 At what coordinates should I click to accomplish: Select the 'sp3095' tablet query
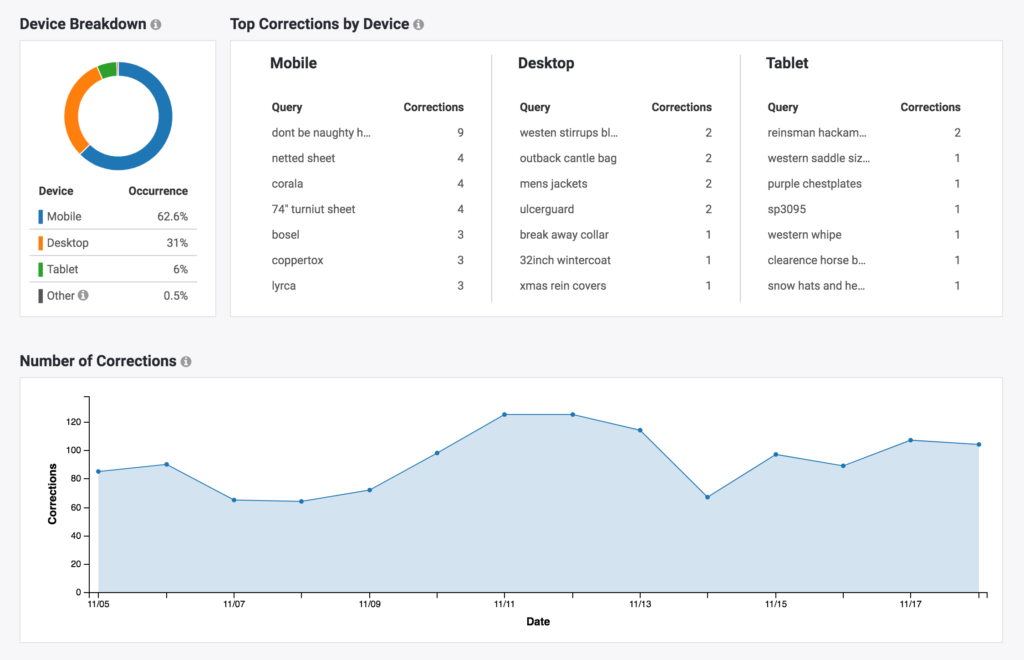pos(787,209)
